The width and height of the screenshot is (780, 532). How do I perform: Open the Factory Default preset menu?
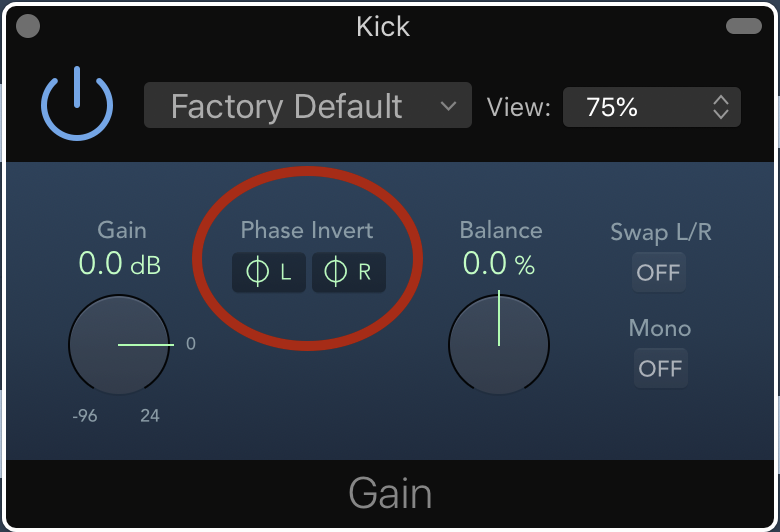(x=307, y=106)
